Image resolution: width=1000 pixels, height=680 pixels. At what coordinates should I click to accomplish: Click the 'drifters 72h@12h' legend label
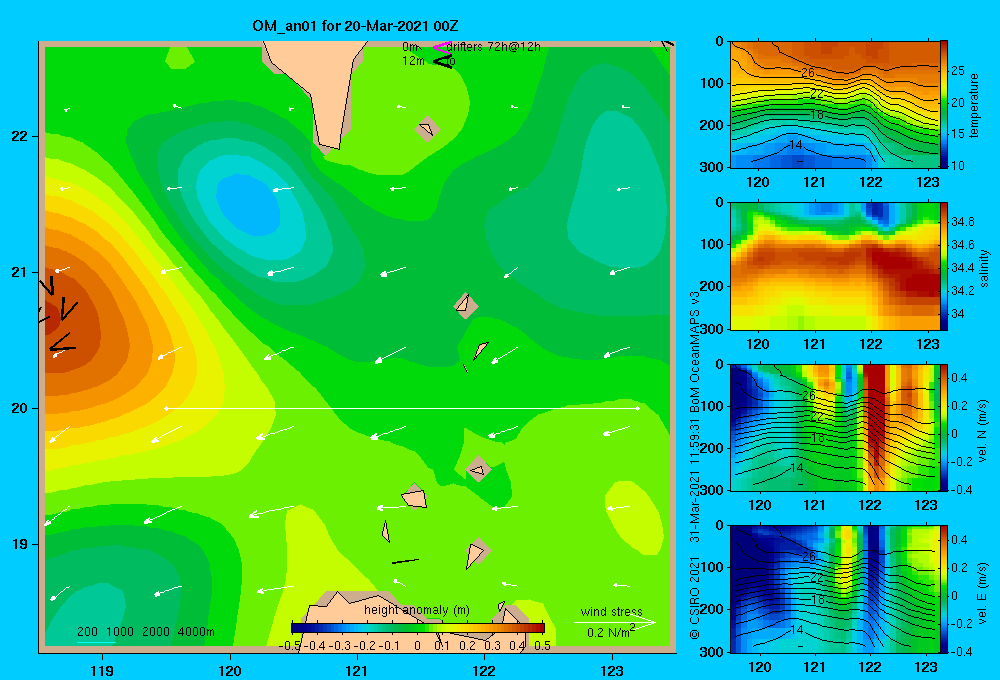coord(494,47)
